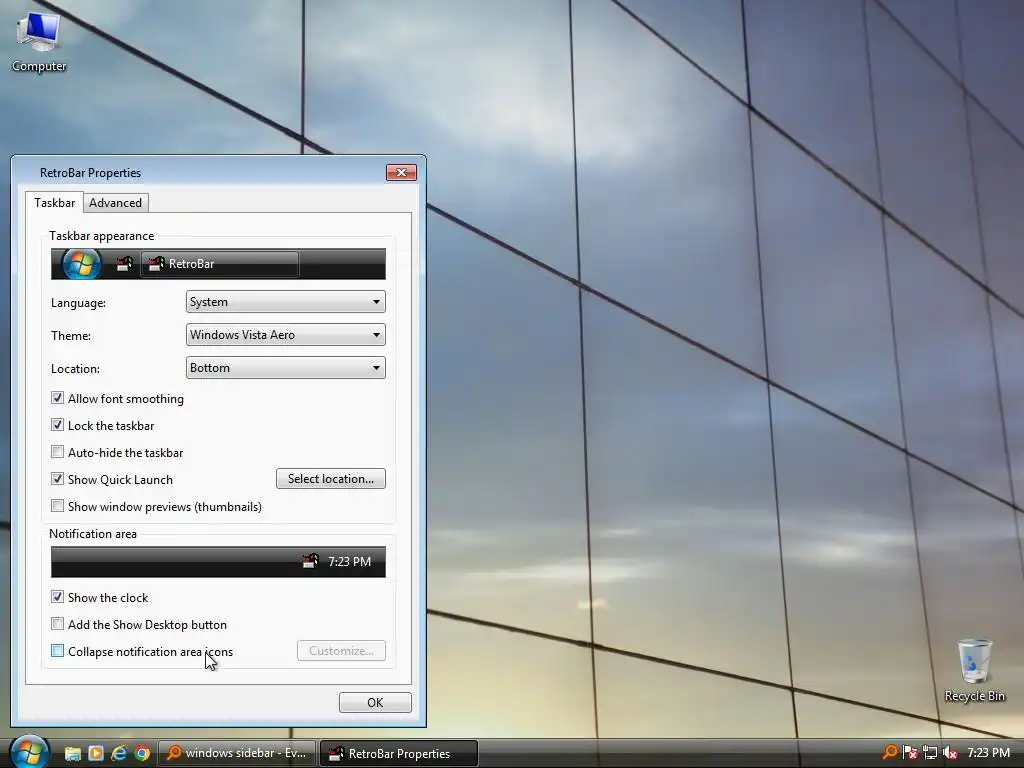Open the Language dropdown
The image size is (1024, 768).
click(285, 302)
